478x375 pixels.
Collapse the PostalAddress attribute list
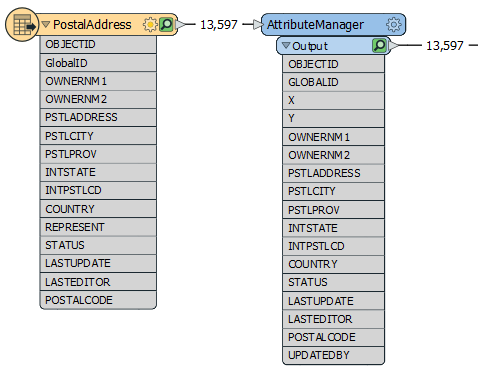pos(46,24)
